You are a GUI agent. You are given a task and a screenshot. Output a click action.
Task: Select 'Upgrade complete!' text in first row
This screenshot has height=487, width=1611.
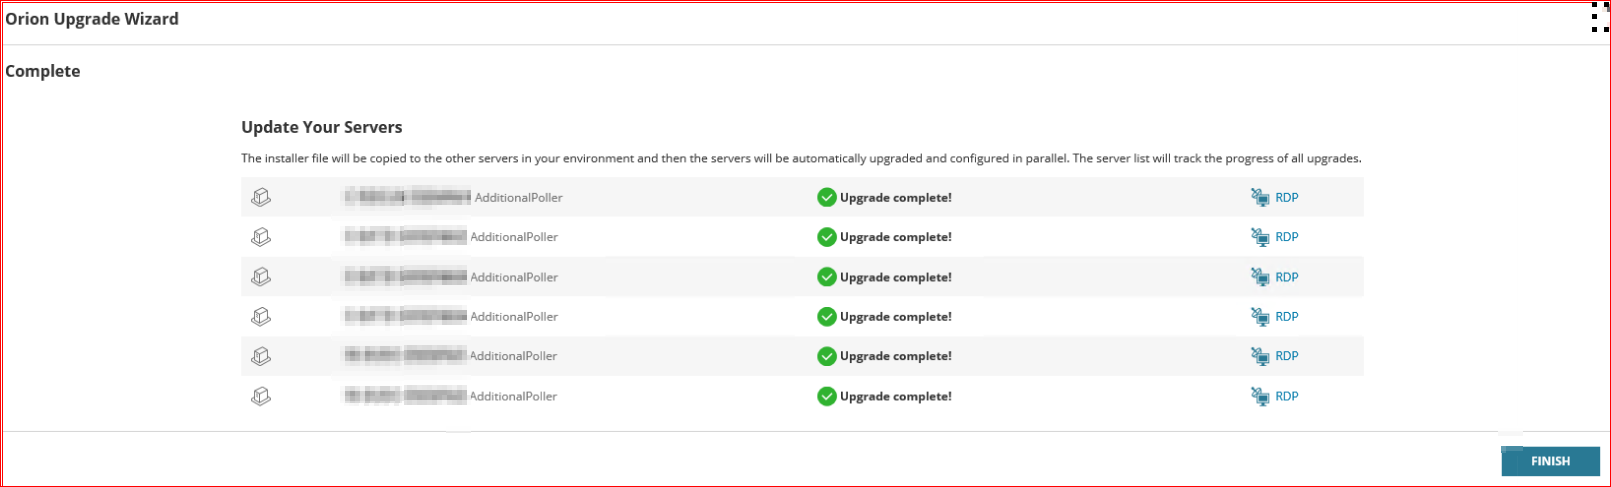(896, 197)
